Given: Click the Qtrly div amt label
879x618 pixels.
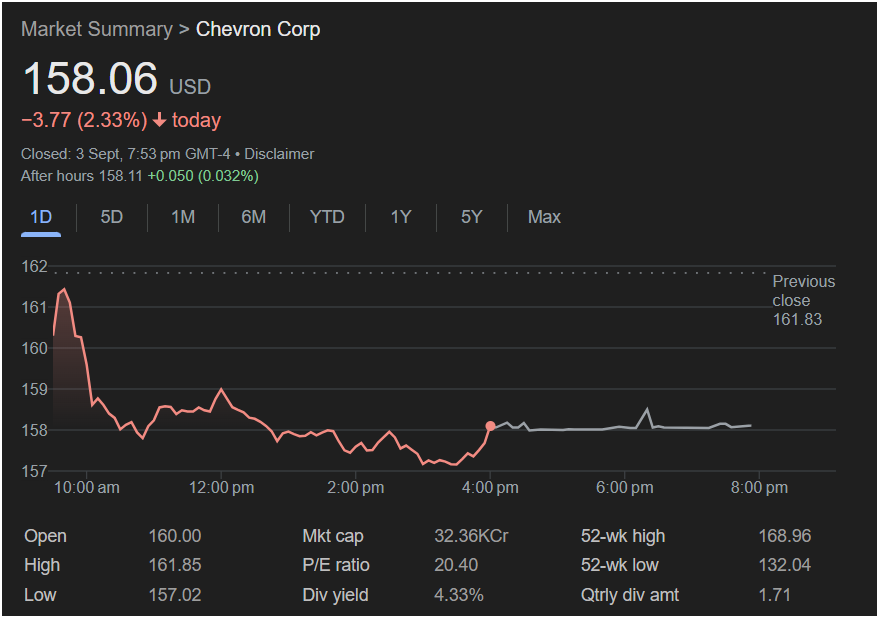Looking at the screenshot, I should pyautogui.click(x=630, y=595).
